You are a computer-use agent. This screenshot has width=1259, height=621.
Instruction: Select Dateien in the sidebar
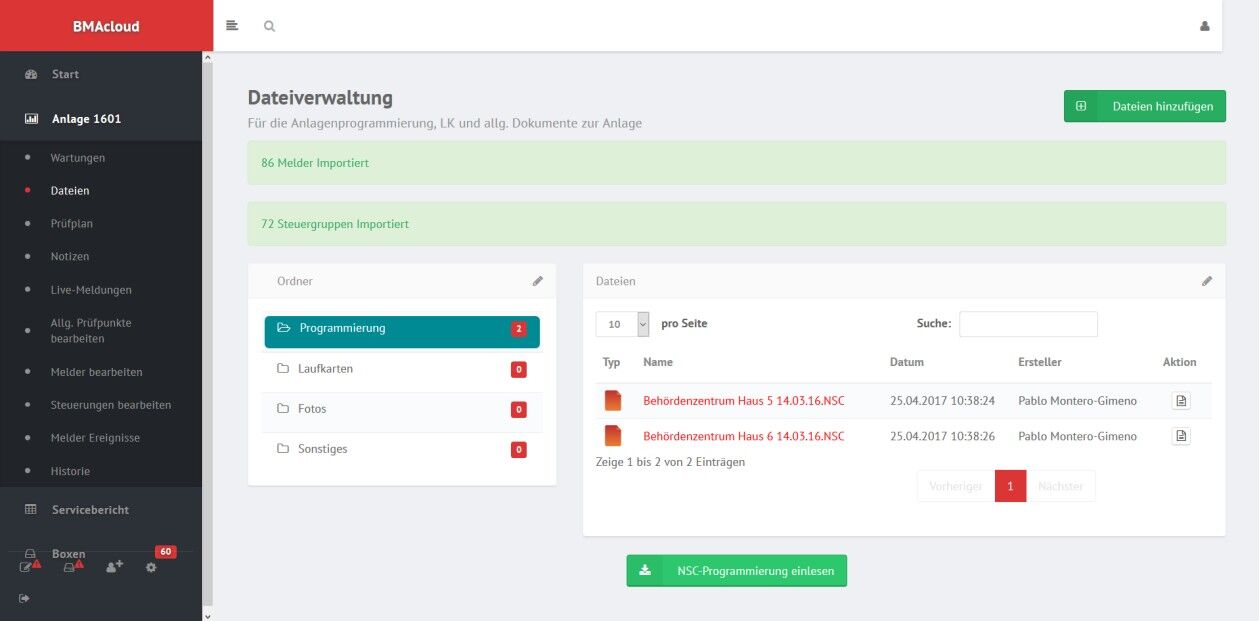[x=70, y=190]
